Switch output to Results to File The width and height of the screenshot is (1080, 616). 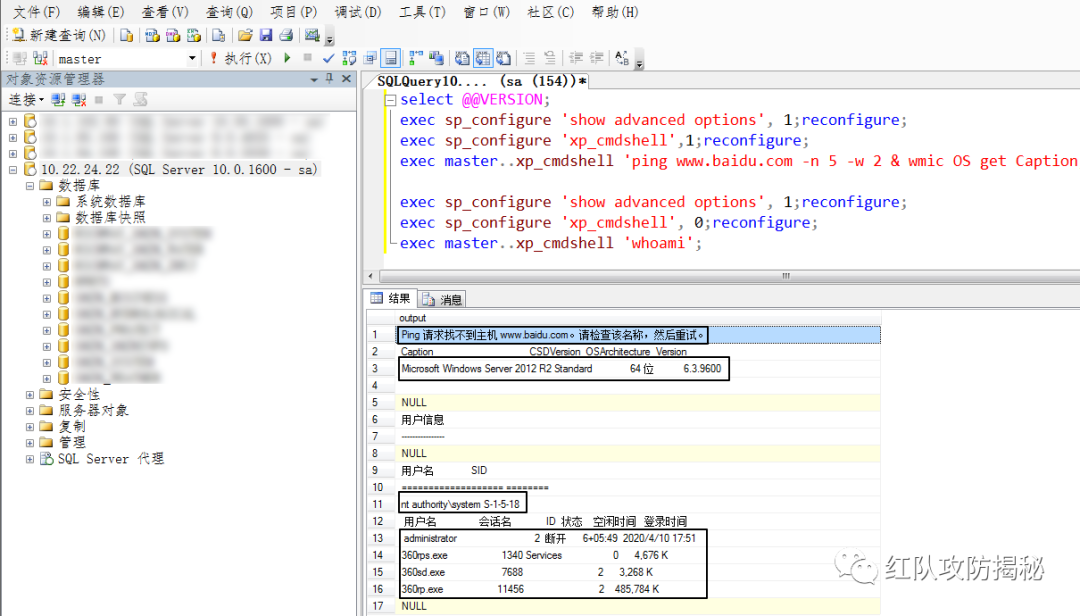pyautogui.click(x=503, y=59)
